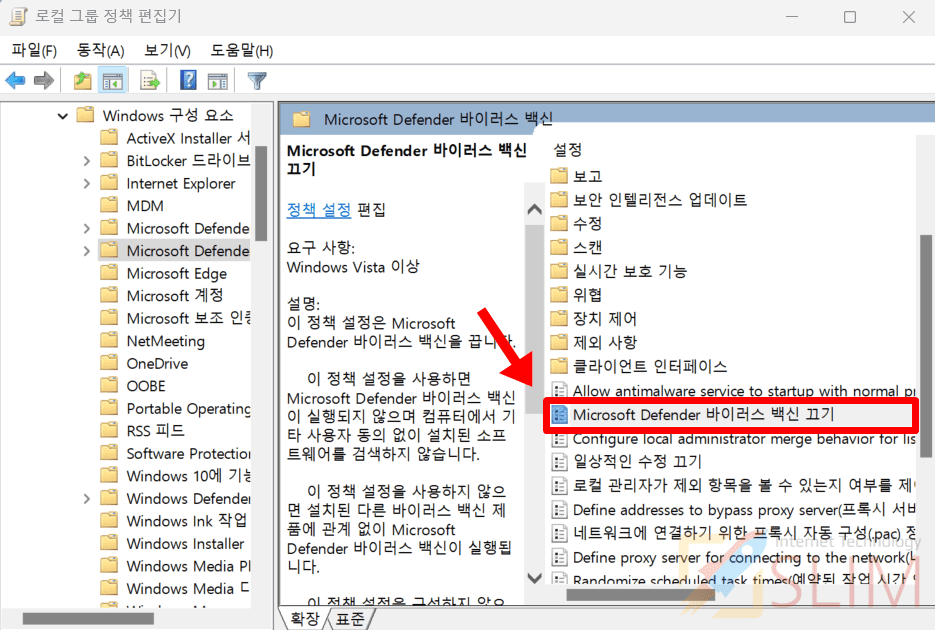The height and width of the screenshot is (630, 935).
Task: Click description pane scroll down arrow
Action: coord(534,578)
